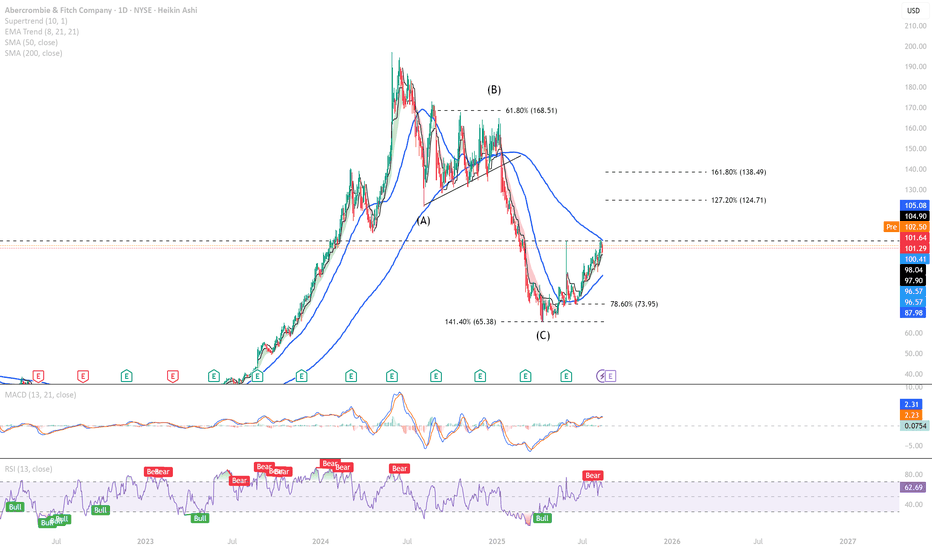
Task: Click the RSI value label 62.69
Action: [913, 488]
